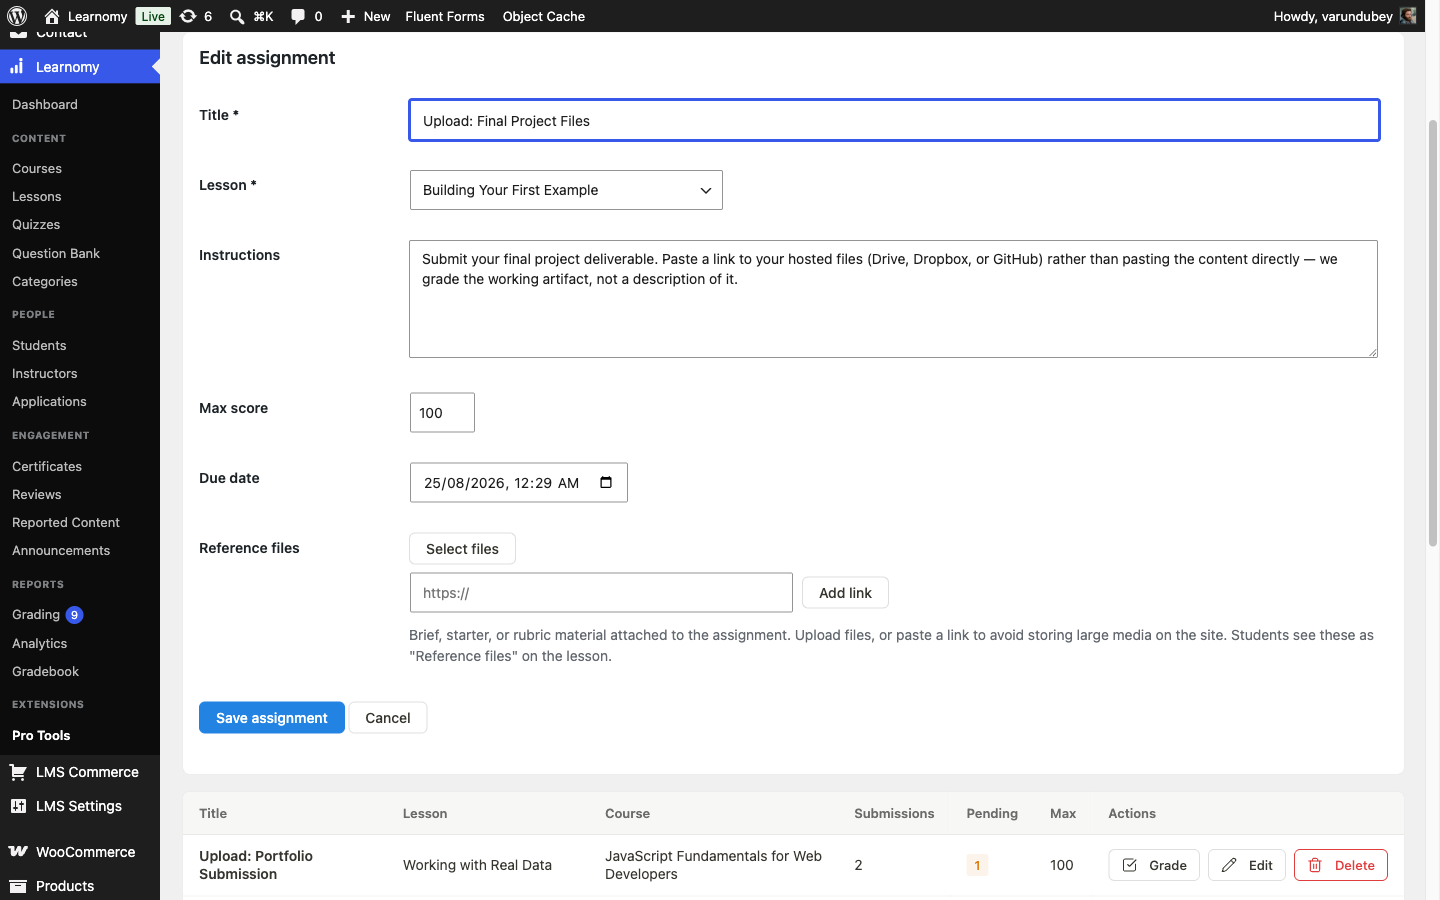Open Reviews in sidebar
This screenshot has width=1440, height=900.
click(37, 494)
